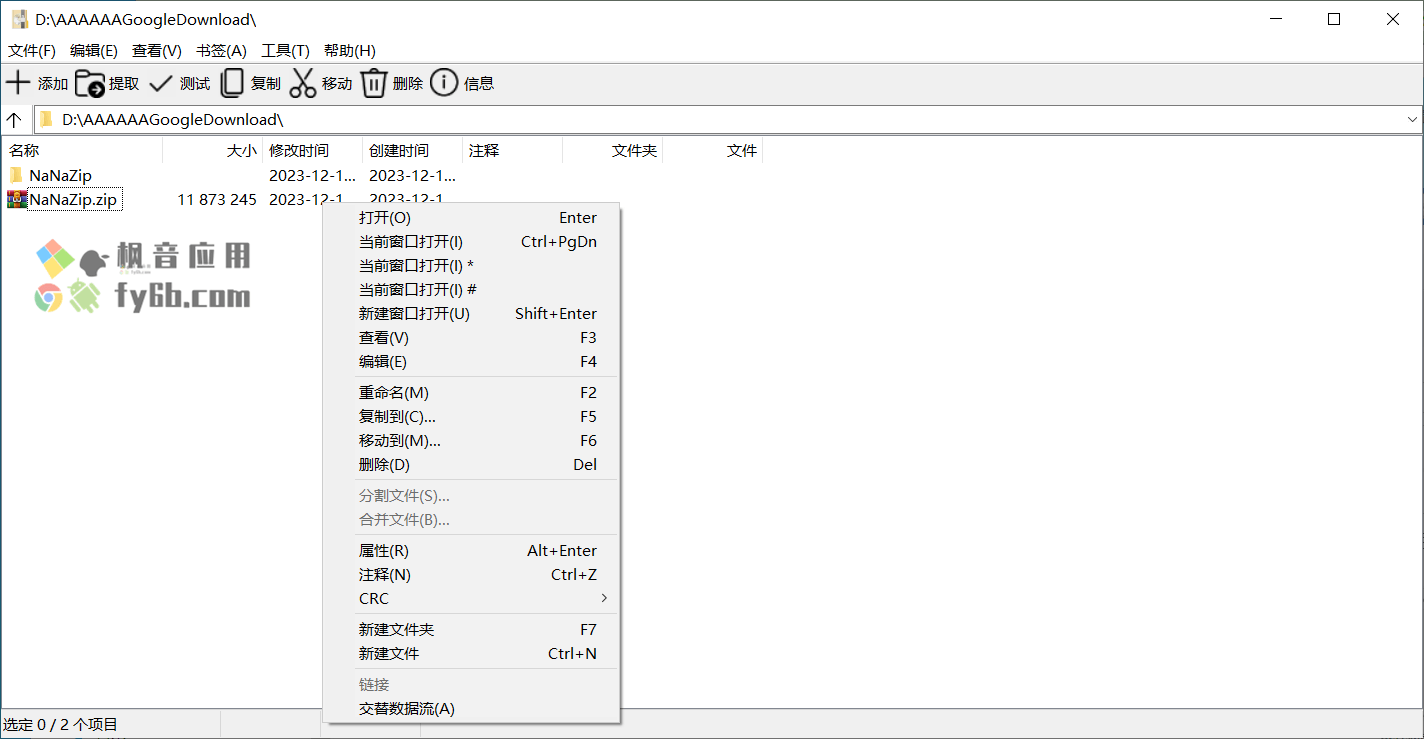Choose 新建文件 in context menu
This screenshot has height=739, width=1424.
pos(472,654)
